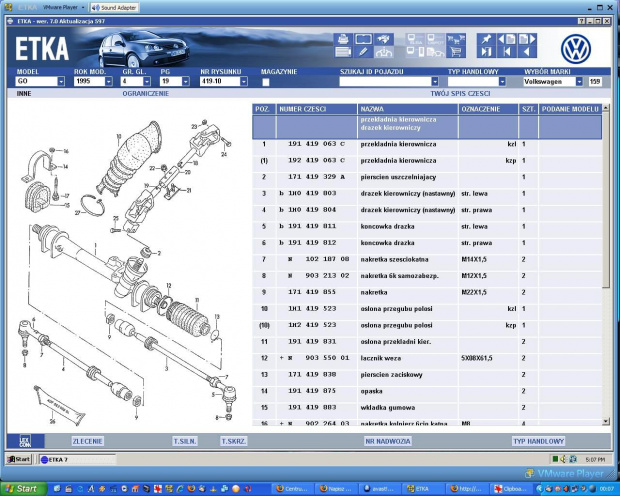
Task: Open the list view icon below the printer
Action: point(343,52)
